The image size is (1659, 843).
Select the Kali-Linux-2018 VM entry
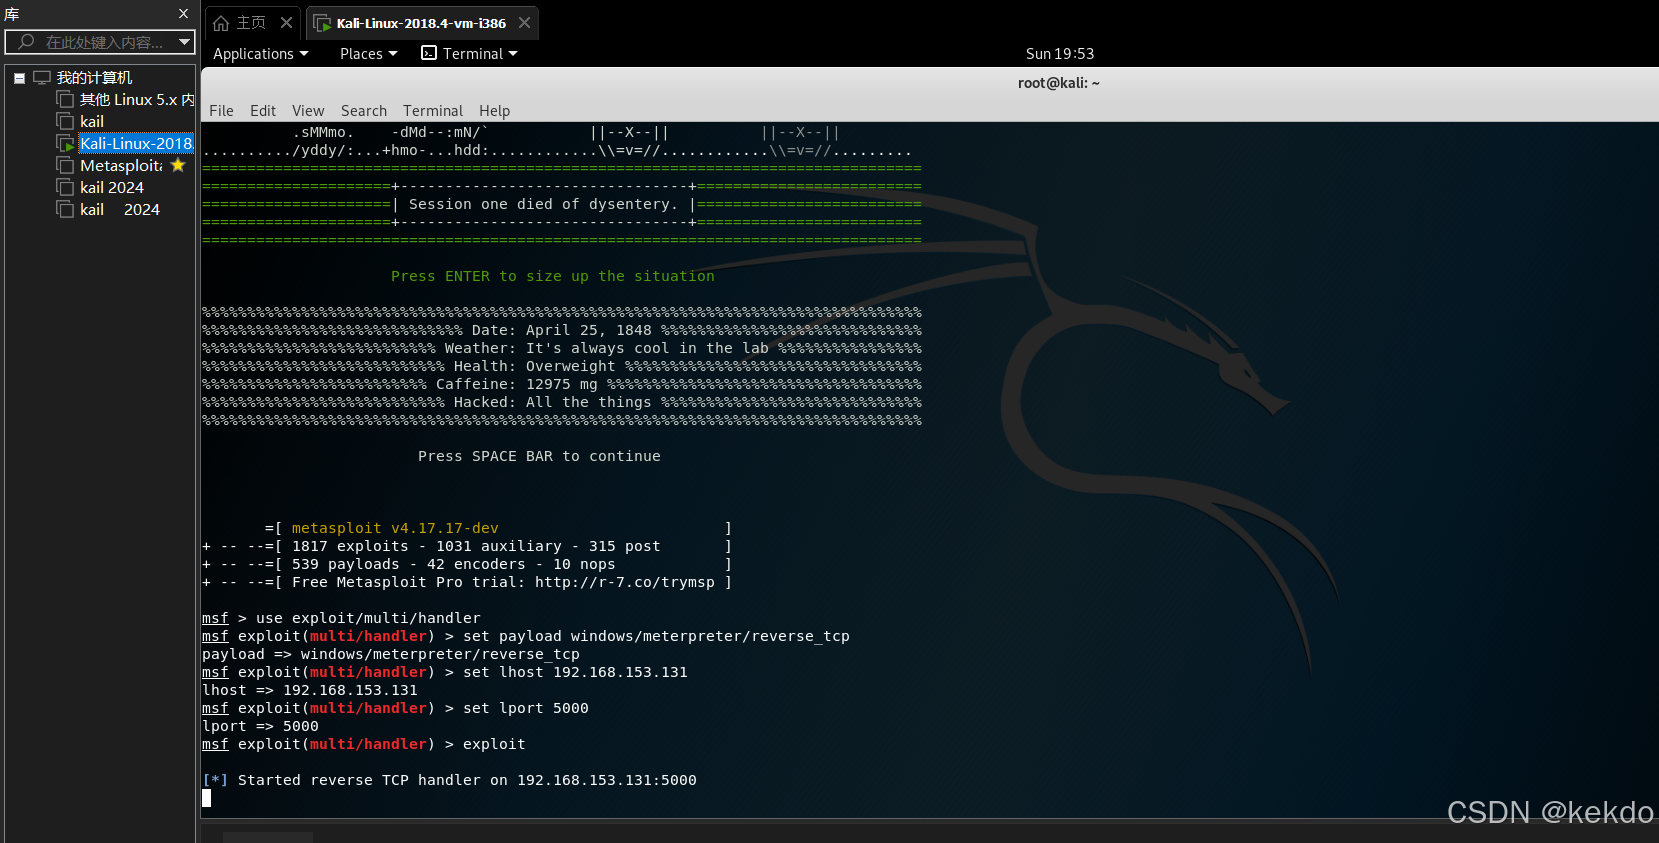136,144
